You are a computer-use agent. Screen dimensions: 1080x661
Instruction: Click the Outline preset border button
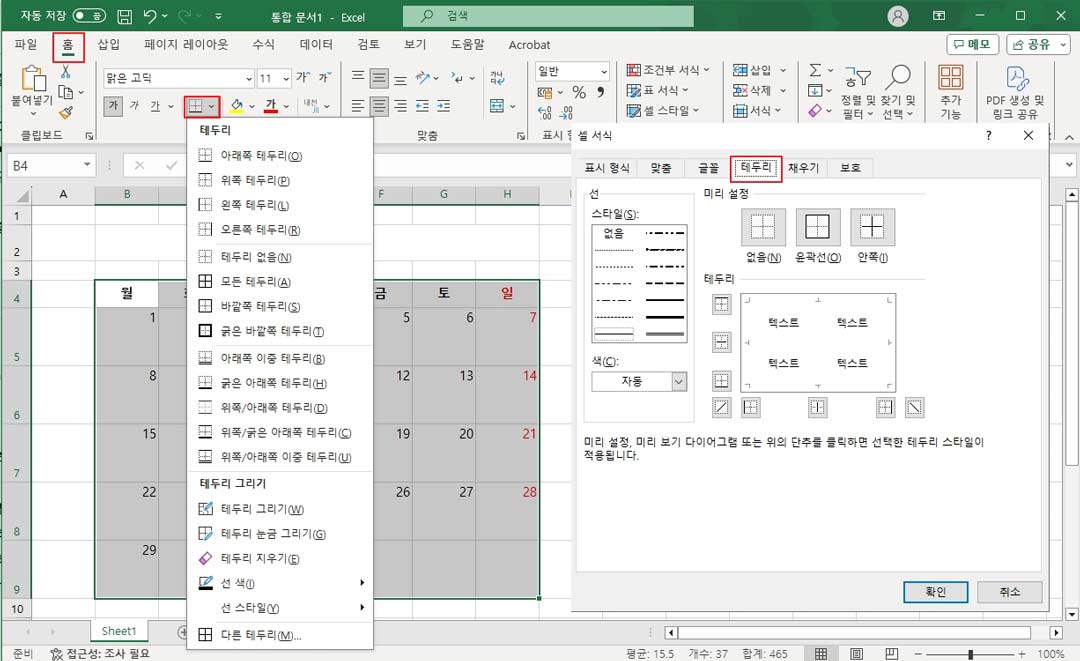click(x=818, y=227)
